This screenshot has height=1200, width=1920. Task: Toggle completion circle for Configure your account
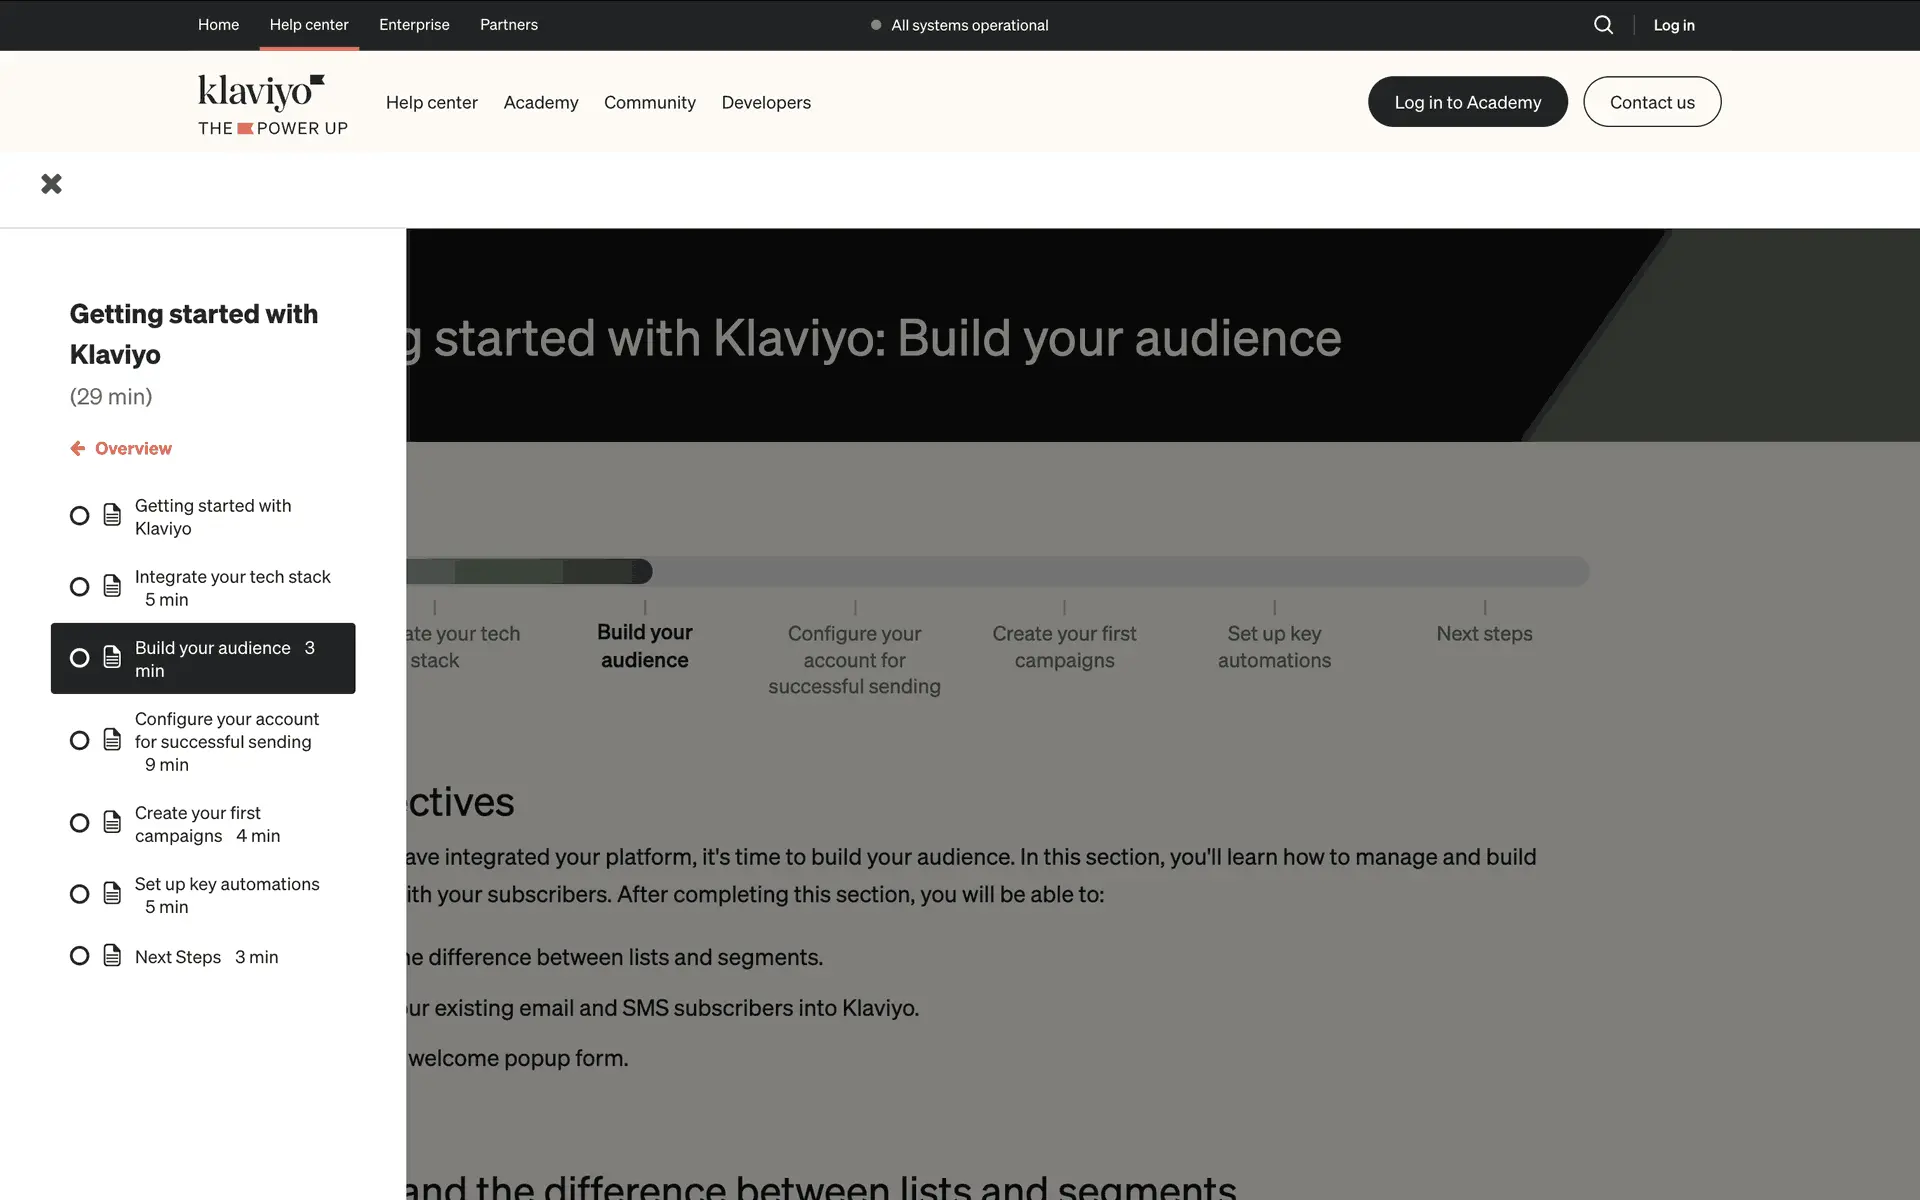tap(79, 741)
